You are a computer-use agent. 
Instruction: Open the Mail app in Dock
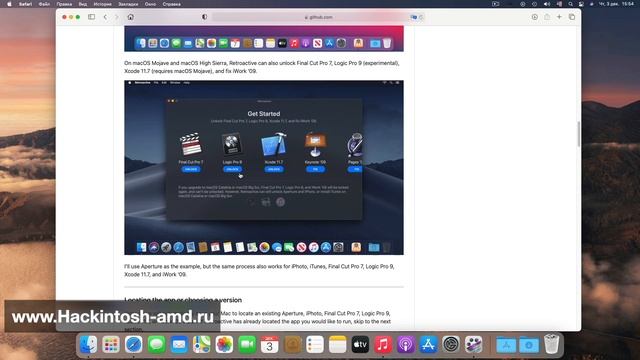(179, 344)
